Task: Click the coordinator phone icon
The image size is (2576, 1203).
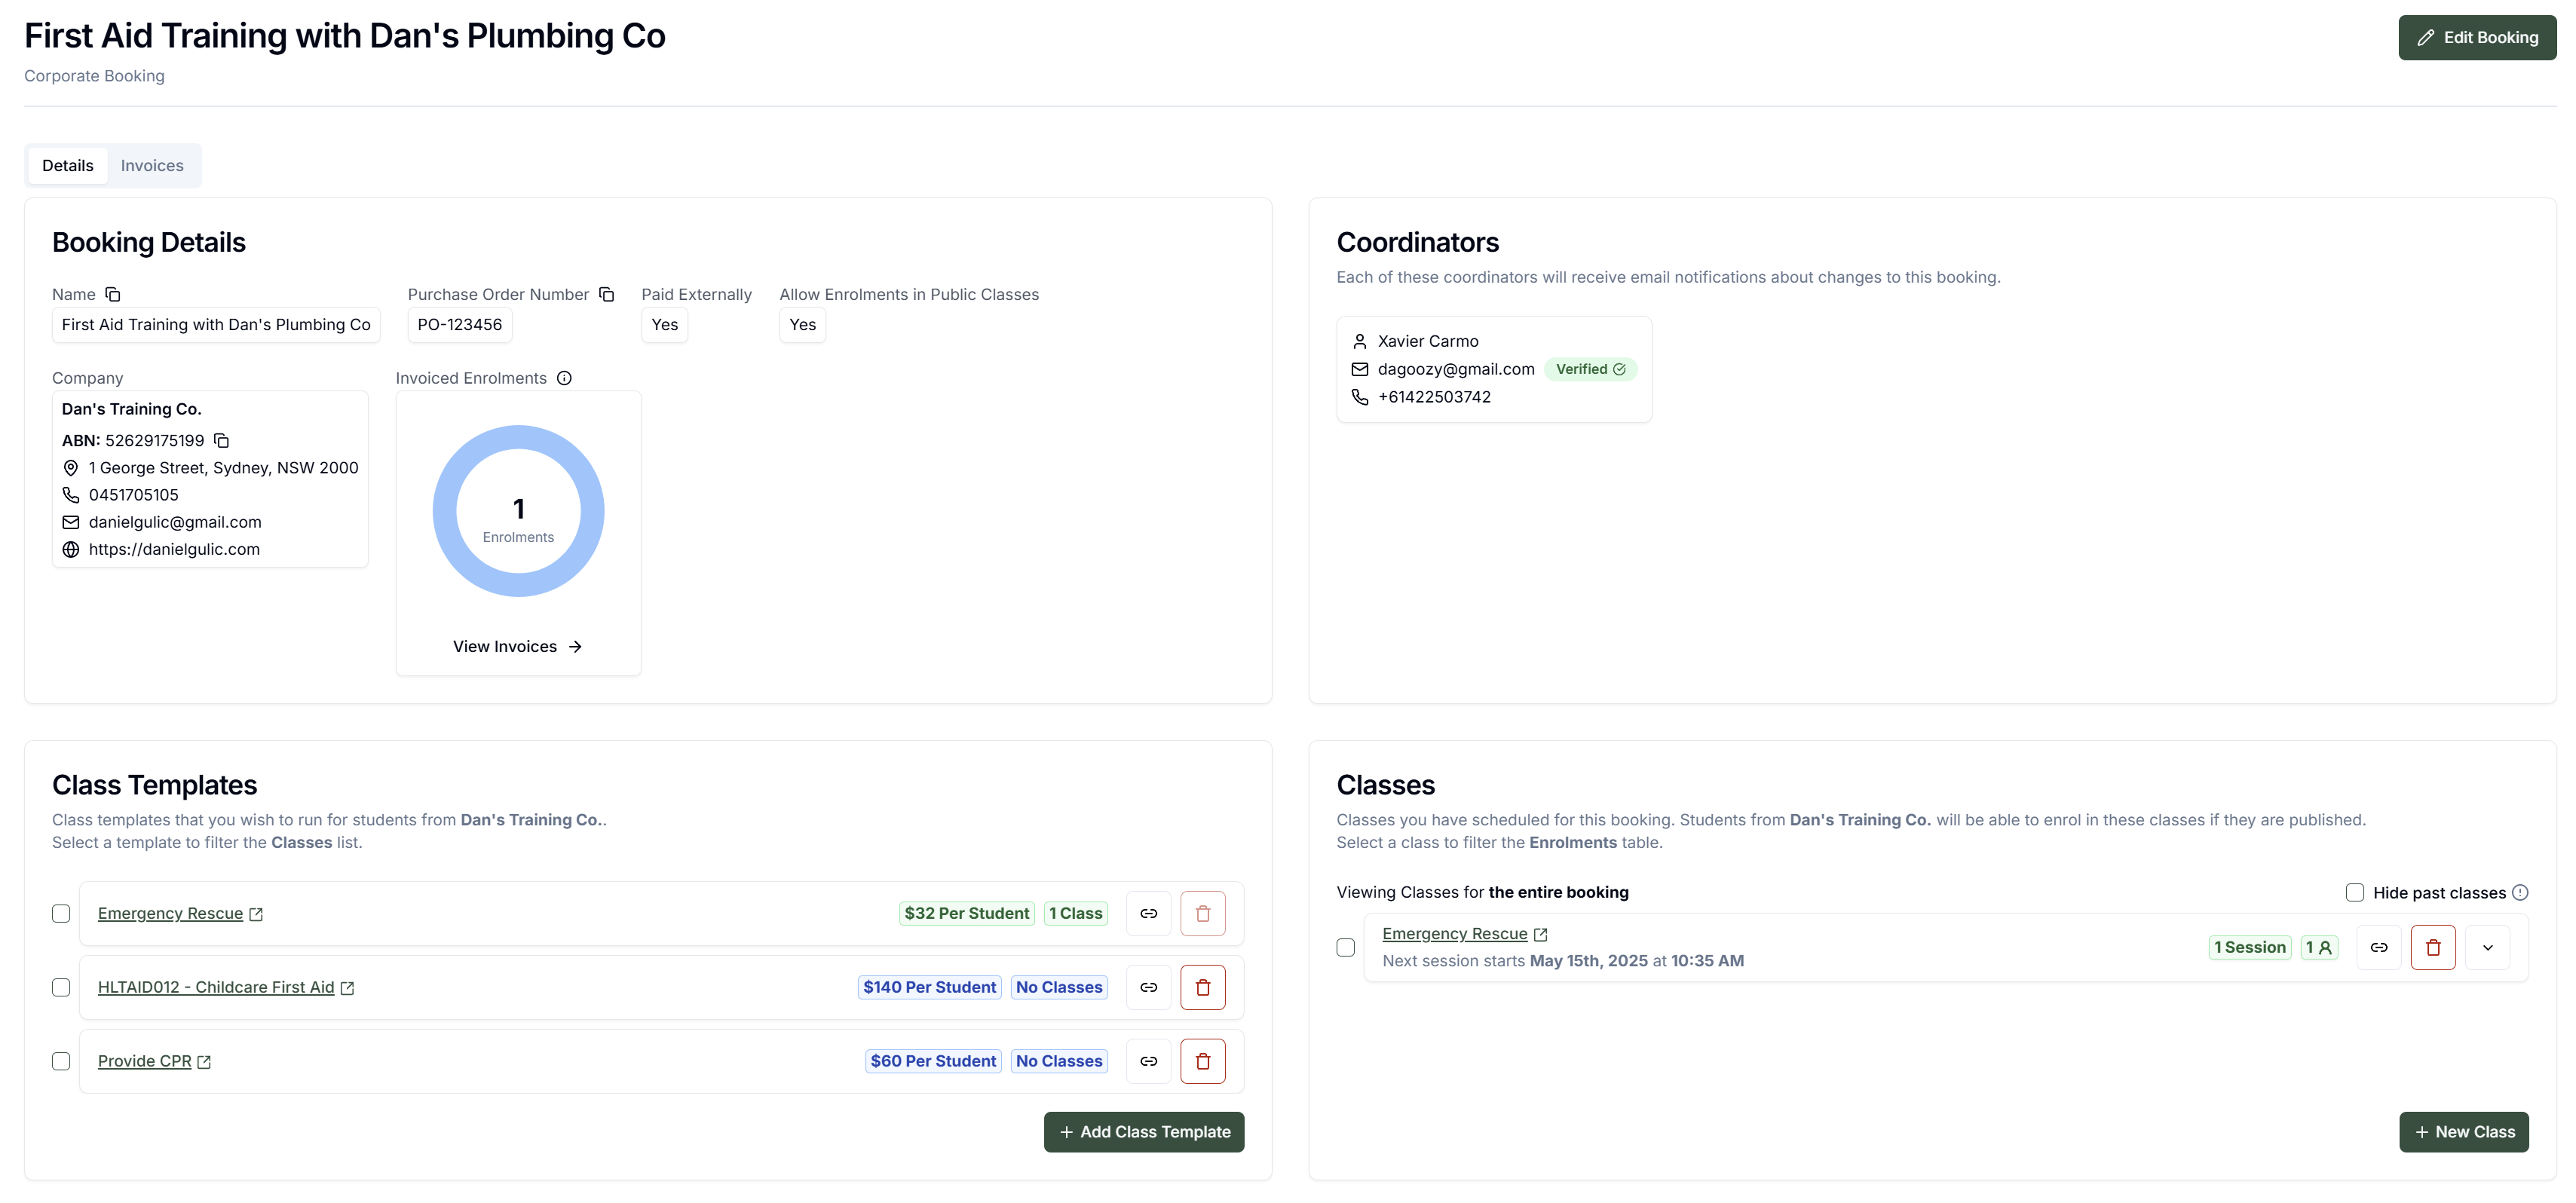Action: (1359, 397)
